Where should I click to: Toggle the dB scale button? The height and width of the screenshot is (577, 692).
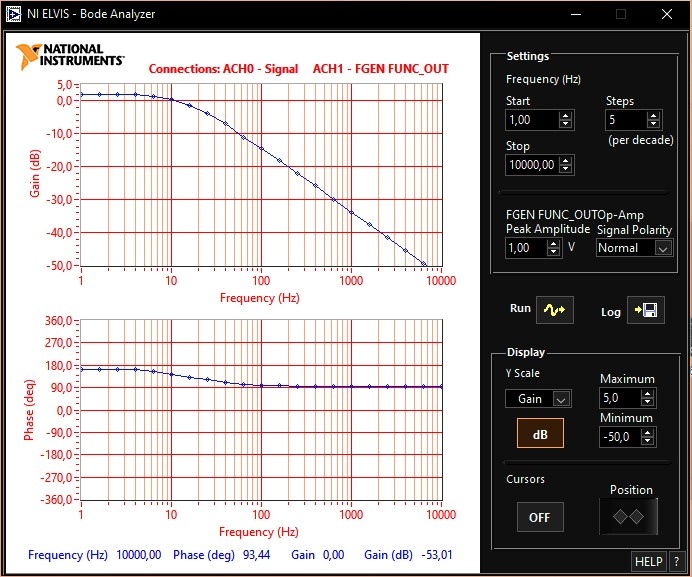(x=540, y=433)
